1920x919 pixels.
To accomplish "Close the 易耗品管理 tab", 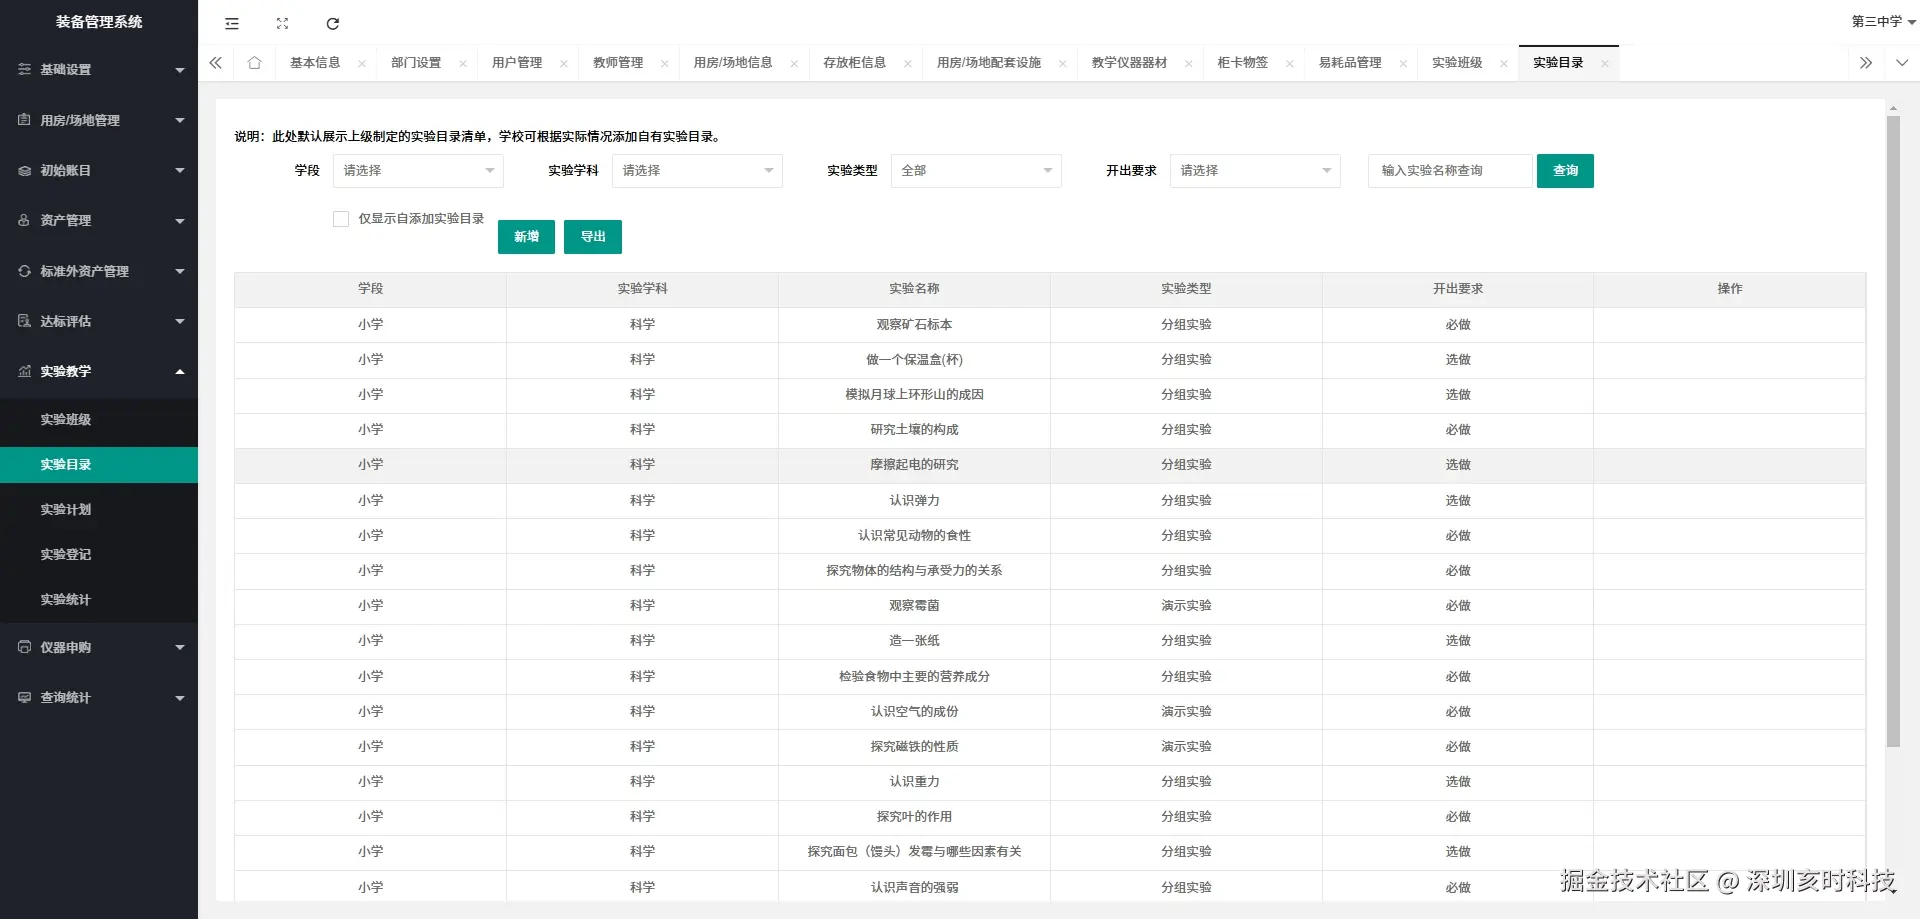I will [x=1404, y=63].
